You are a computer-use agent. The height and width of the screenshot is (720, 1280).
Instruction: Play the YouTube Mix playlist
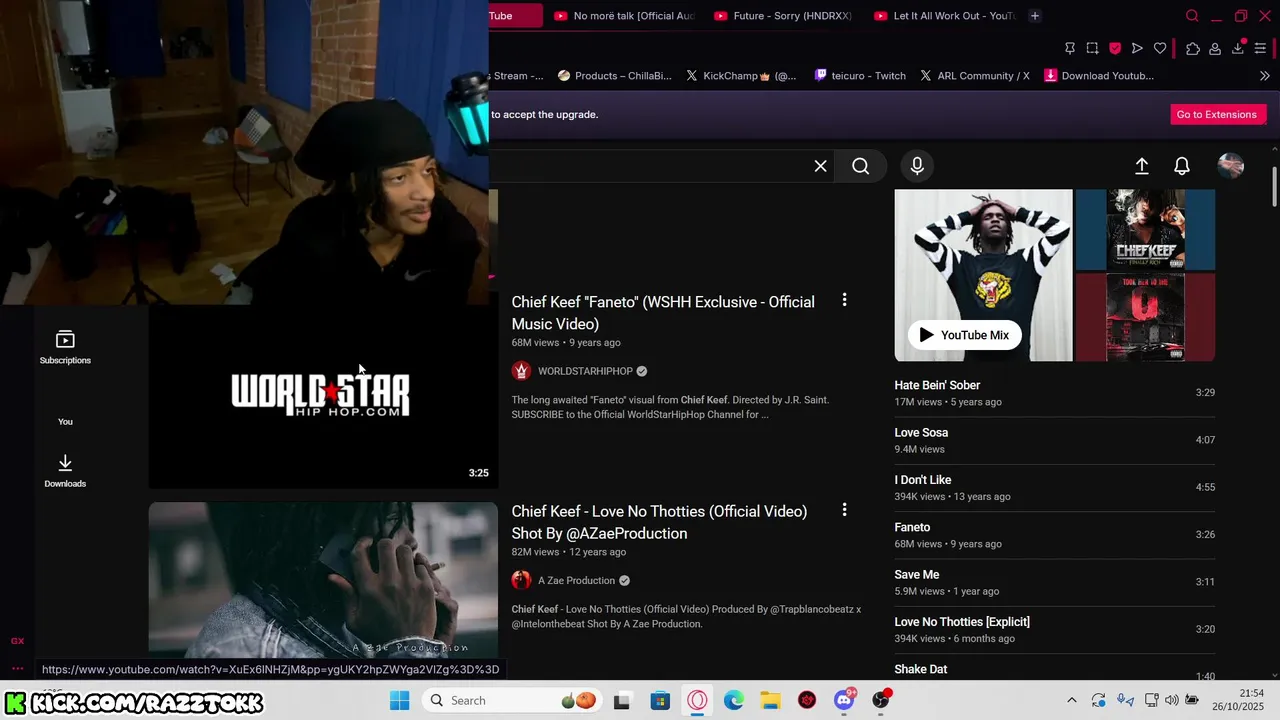point(965,335)
